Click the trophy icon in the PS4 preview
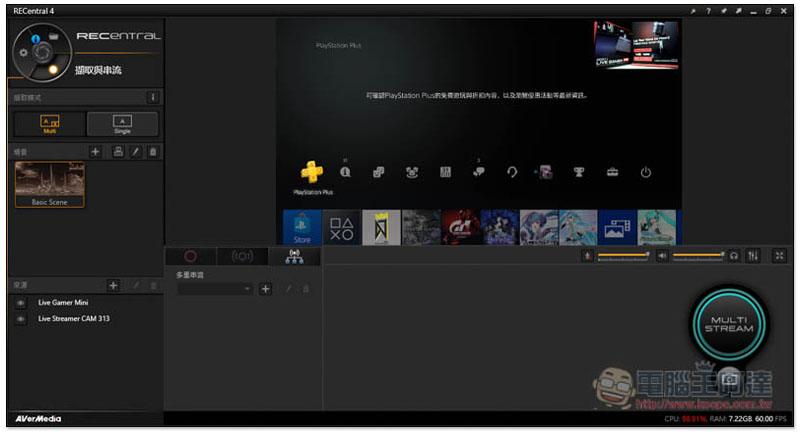The width and height of the screenshot is (800, 432). pos(579,172)
